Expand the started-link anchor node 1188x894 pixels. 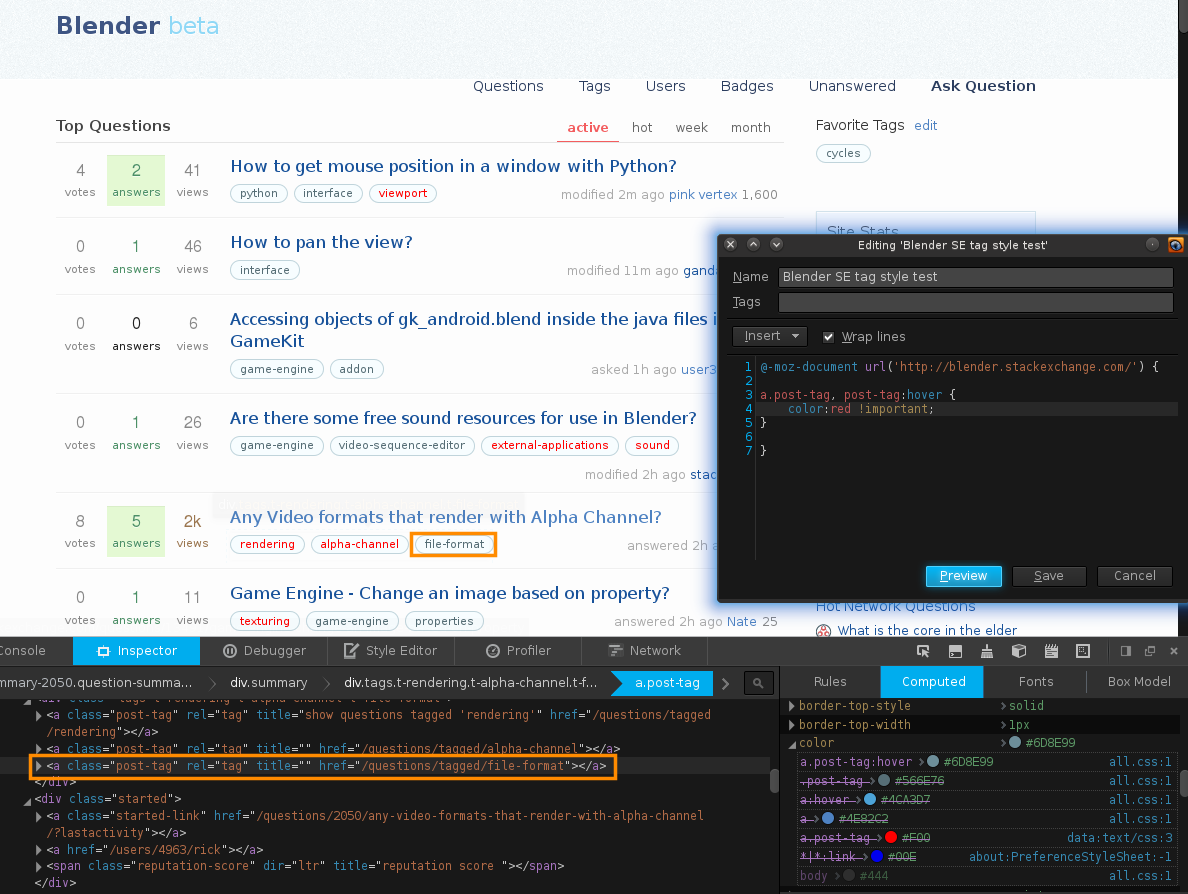[x=39, y=816]
